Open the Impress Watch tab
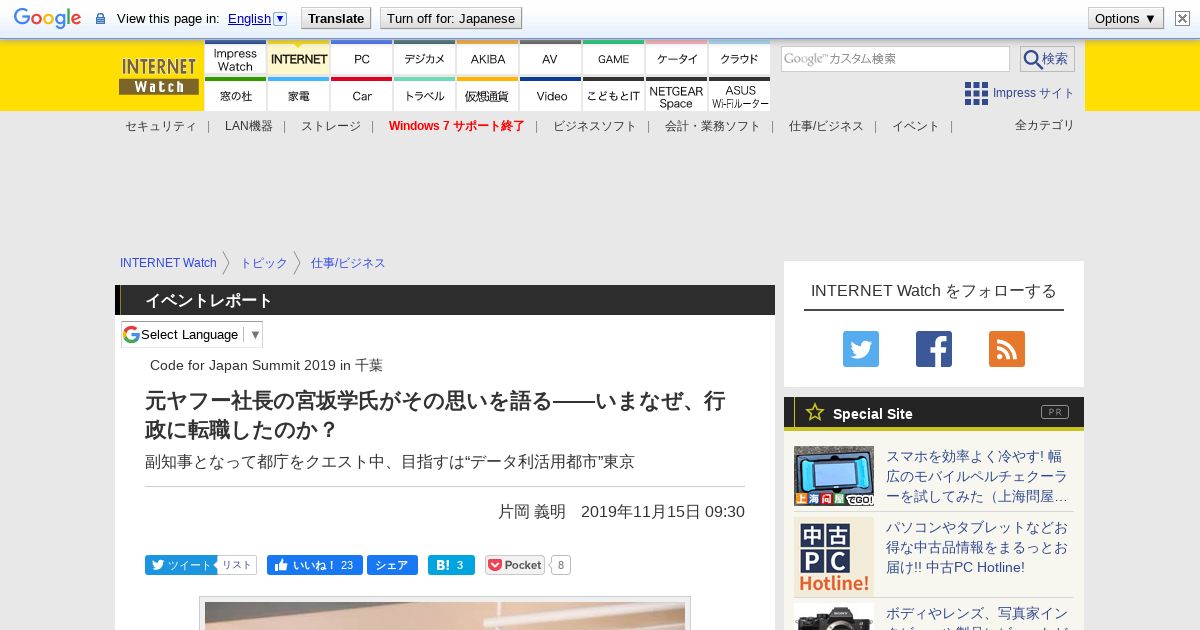This screenshot has width=1200, height=630. click(235, 59)
